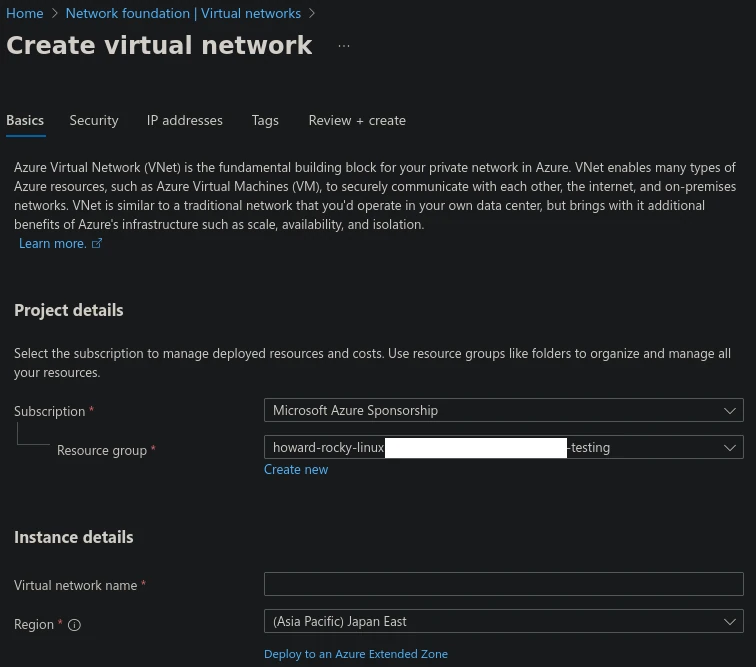The height and width of the screenshot is (667, 756).
Task: Click the Region info icon
Action: coord(74,625)
